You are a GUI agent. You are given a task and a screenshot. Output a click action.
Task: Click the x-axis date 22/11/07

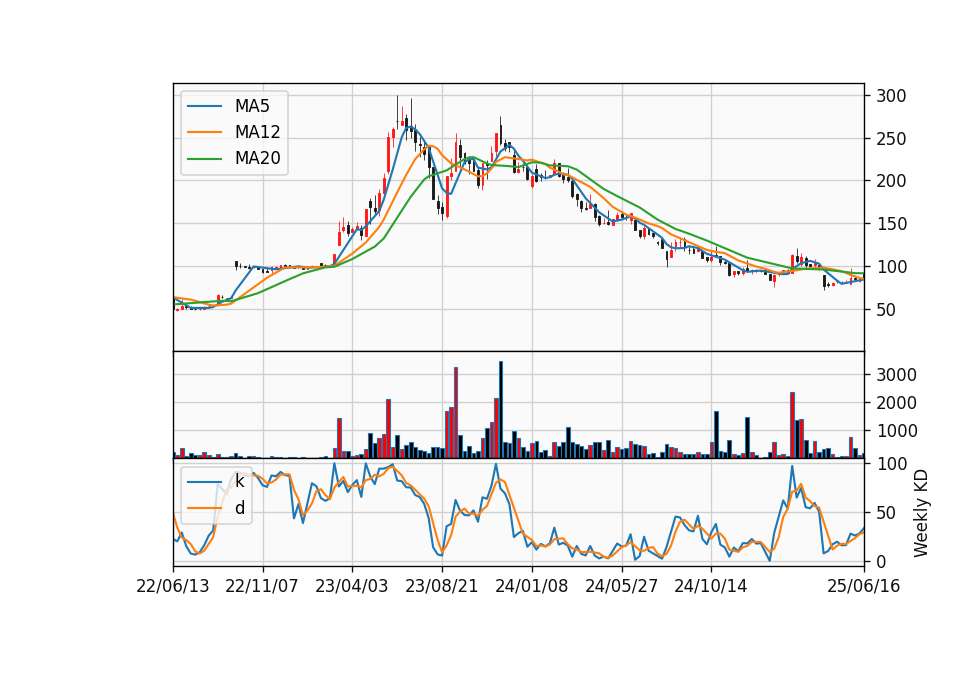262,586
